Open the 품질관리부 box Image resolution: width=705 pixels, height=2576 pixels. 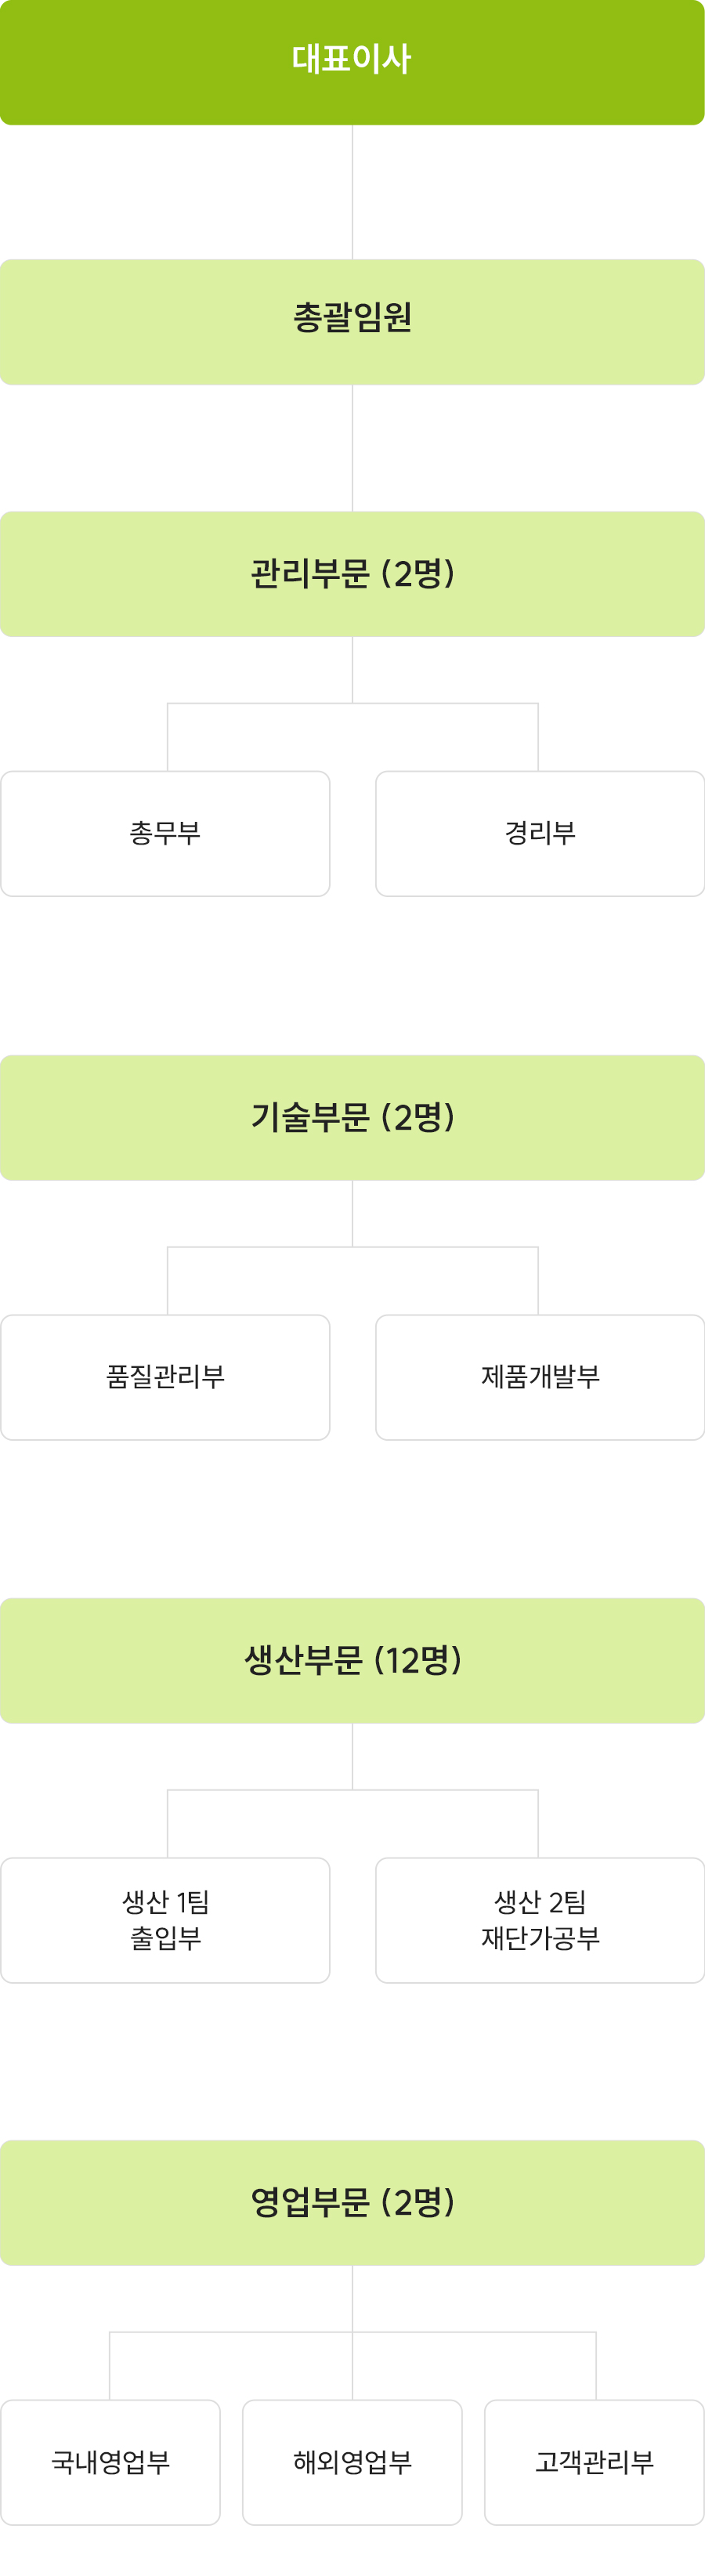165,1377
